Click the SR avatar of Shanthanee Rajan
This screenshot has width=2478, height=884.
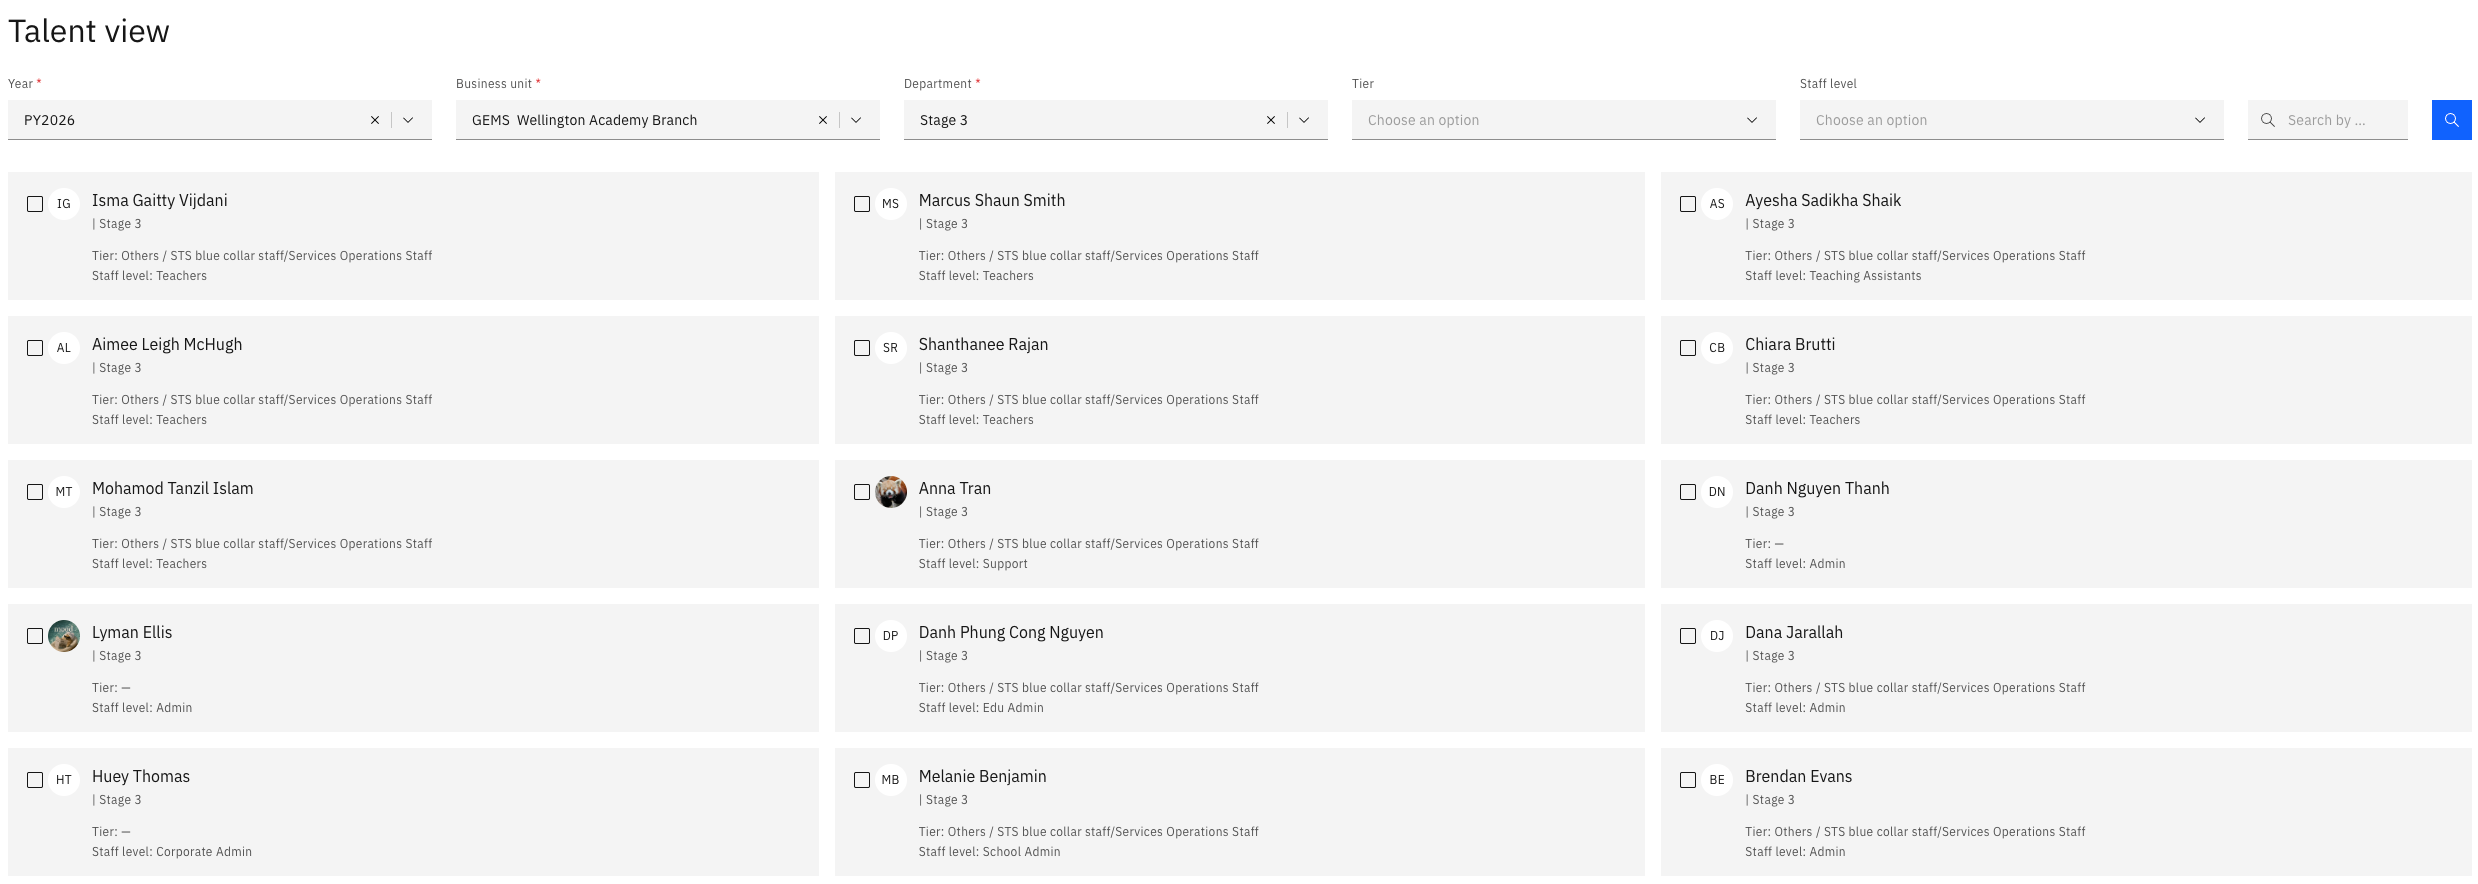pos(891,348)
